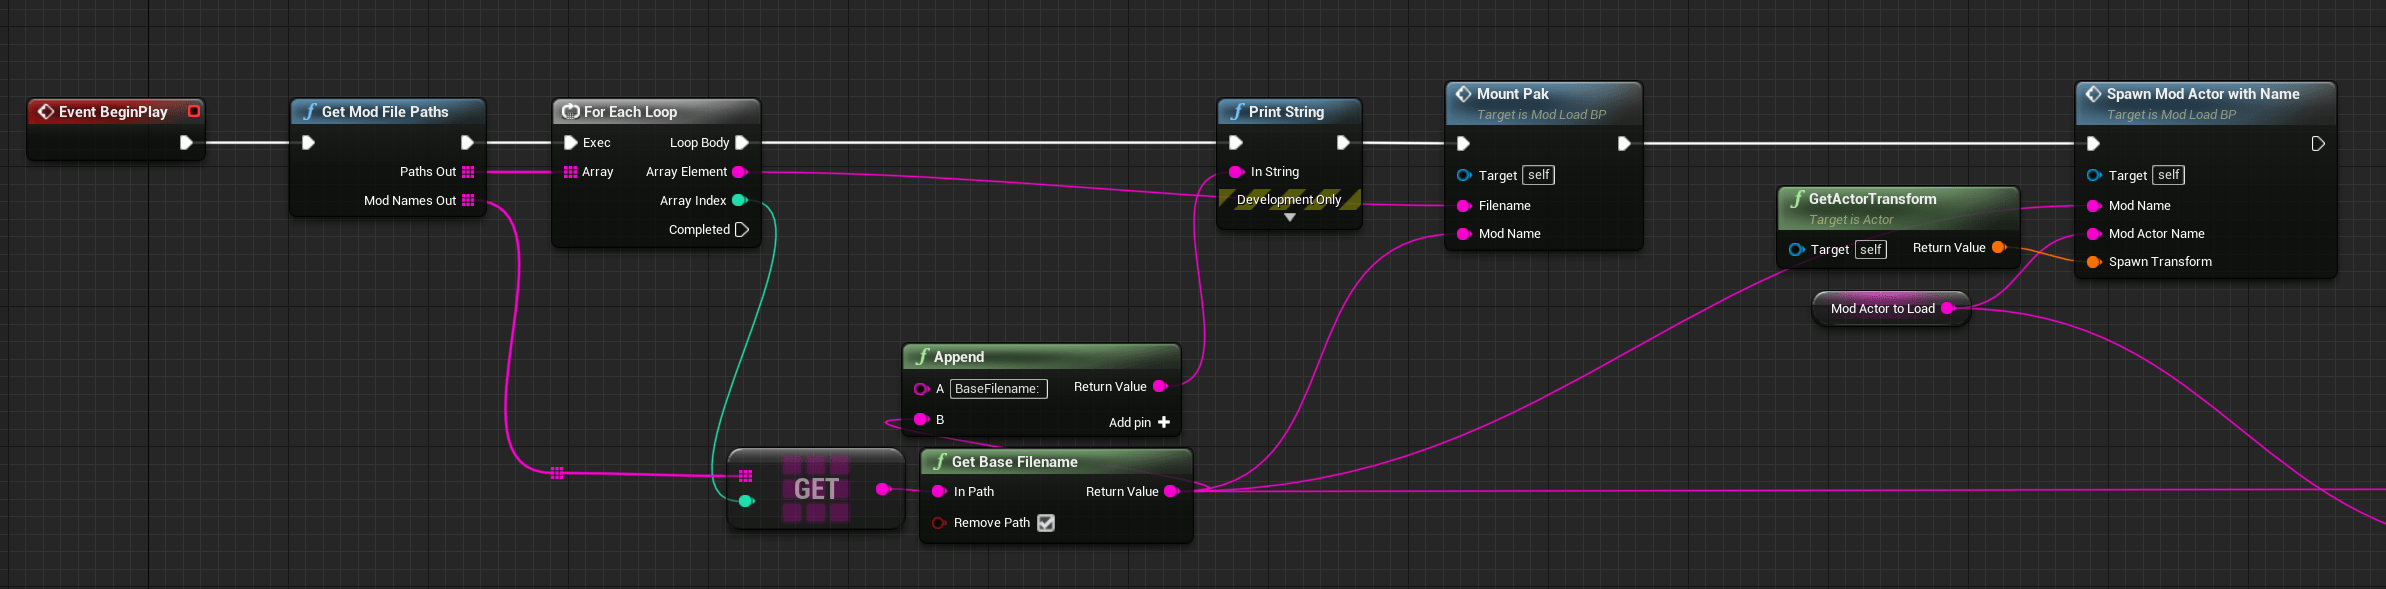The image size is (2386, 589).
Task: Click Add pin plus button on Append
Action: [x=1164, y=423]
